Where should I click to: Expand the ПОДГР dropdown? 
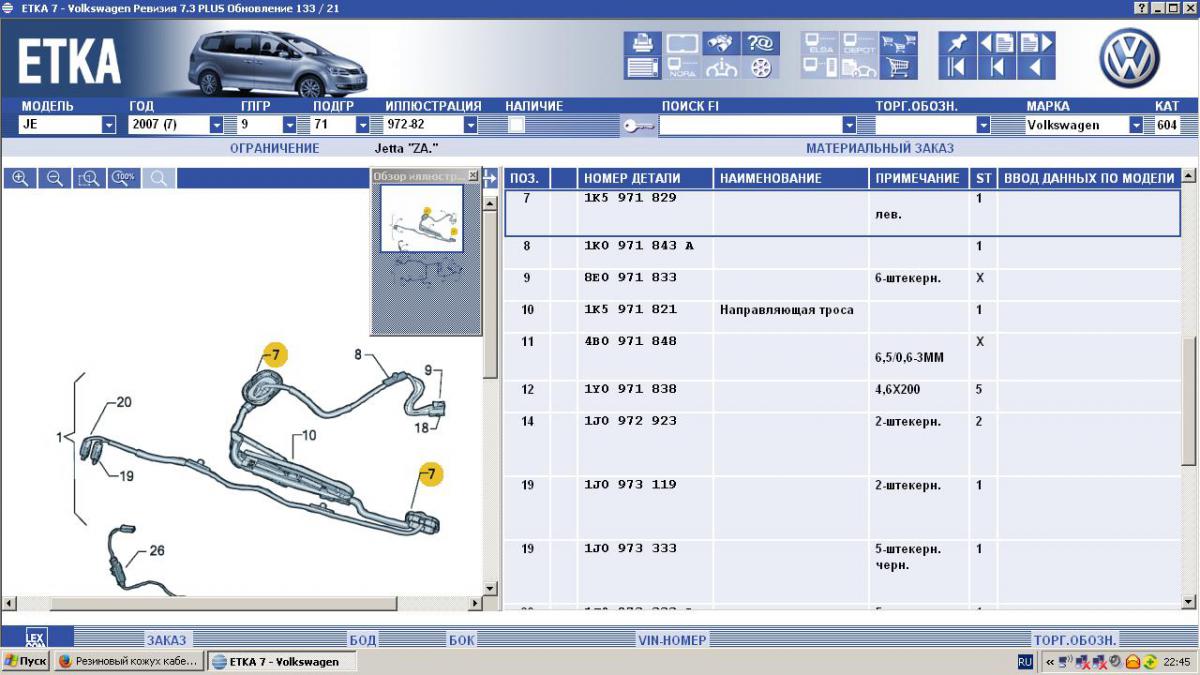pyautogui.click(x=364, y=125)
